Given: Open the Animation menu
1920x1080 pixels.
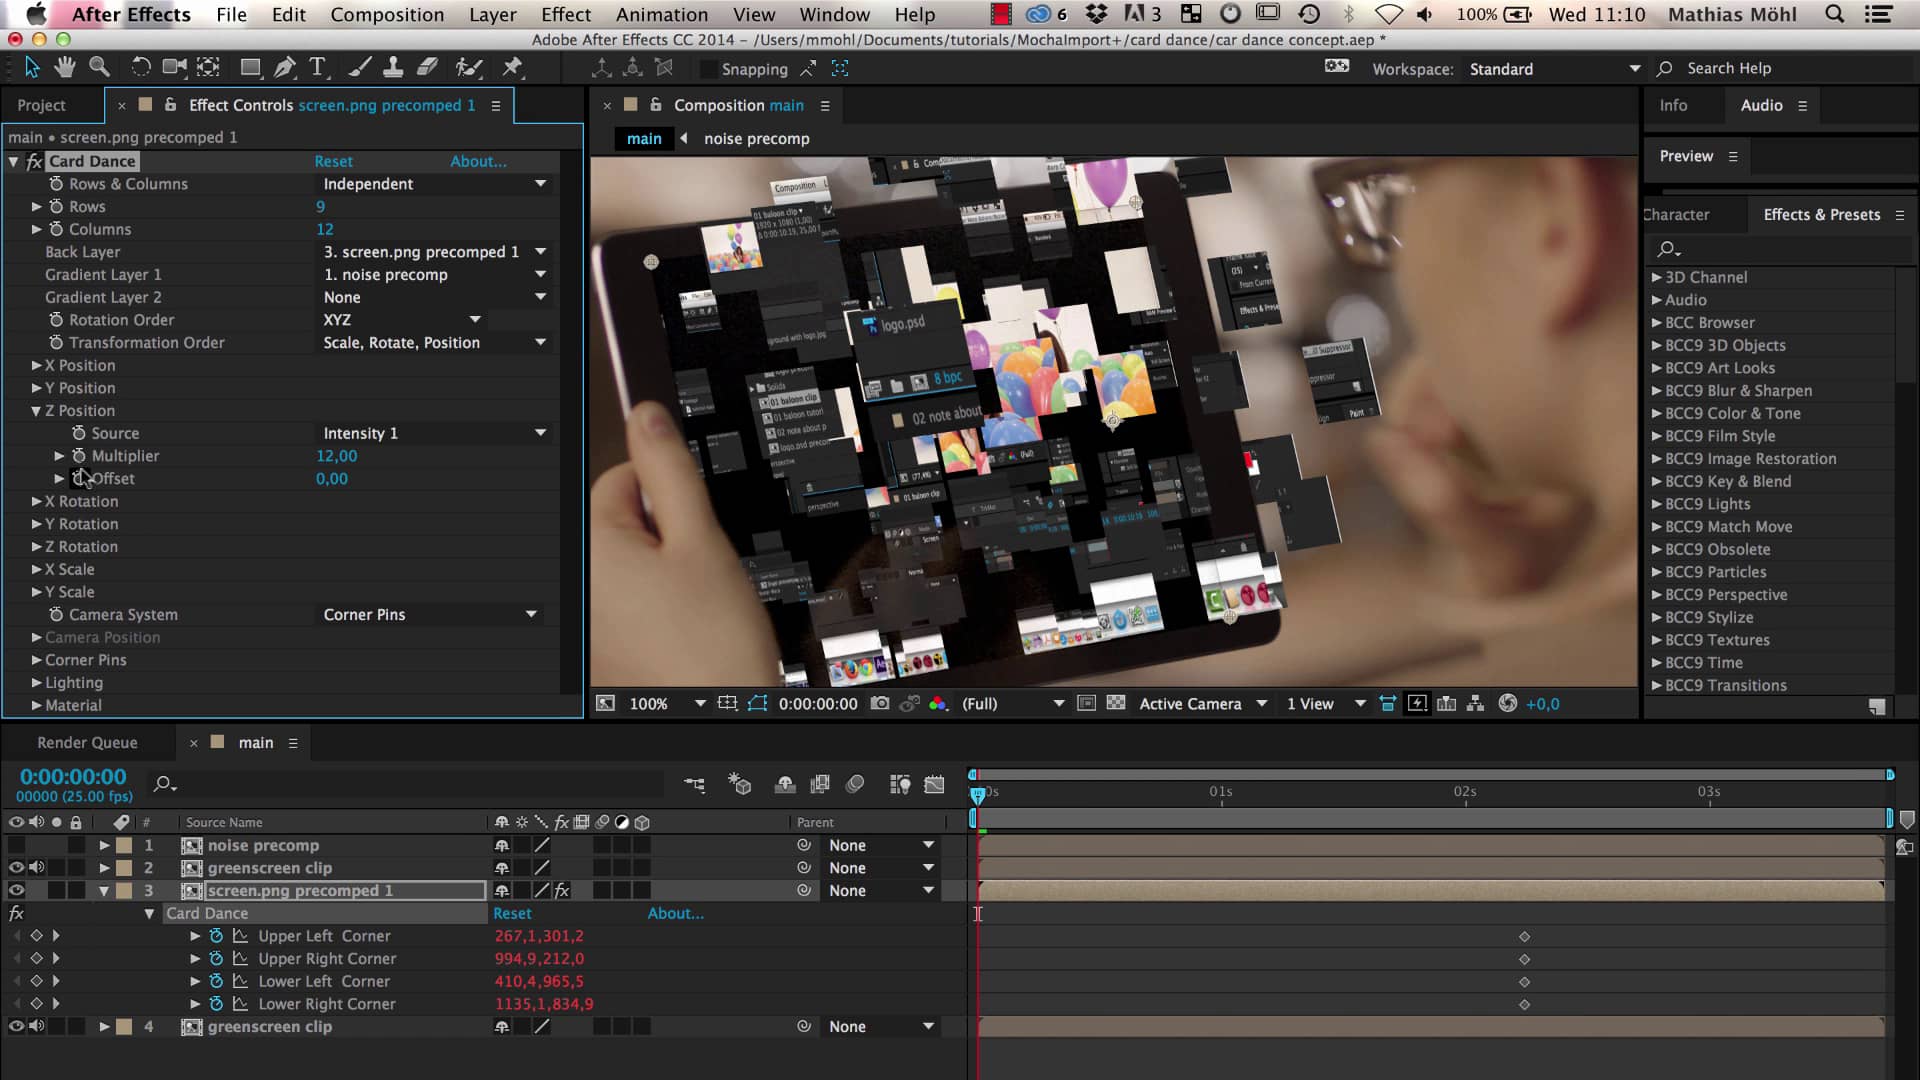Looking at the screenshot, I should point(661,14).
